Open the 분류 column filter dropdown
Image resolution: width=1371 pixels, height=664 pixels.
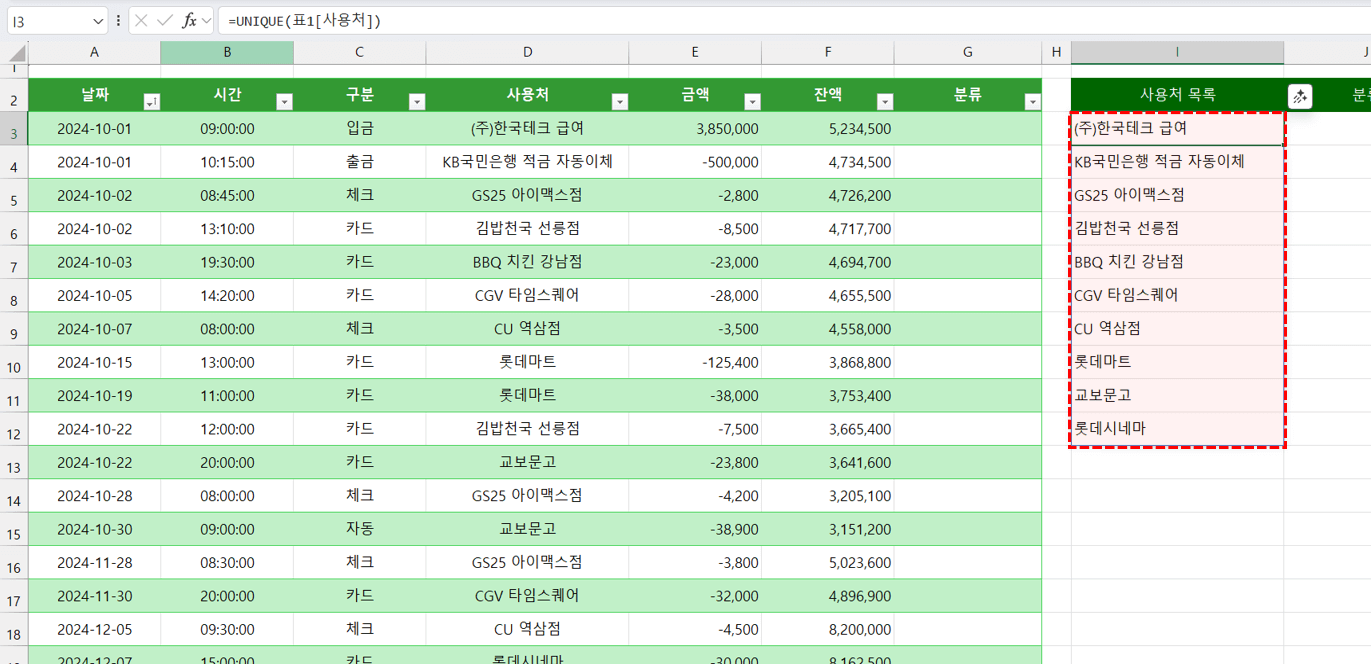pos(1032,101)
